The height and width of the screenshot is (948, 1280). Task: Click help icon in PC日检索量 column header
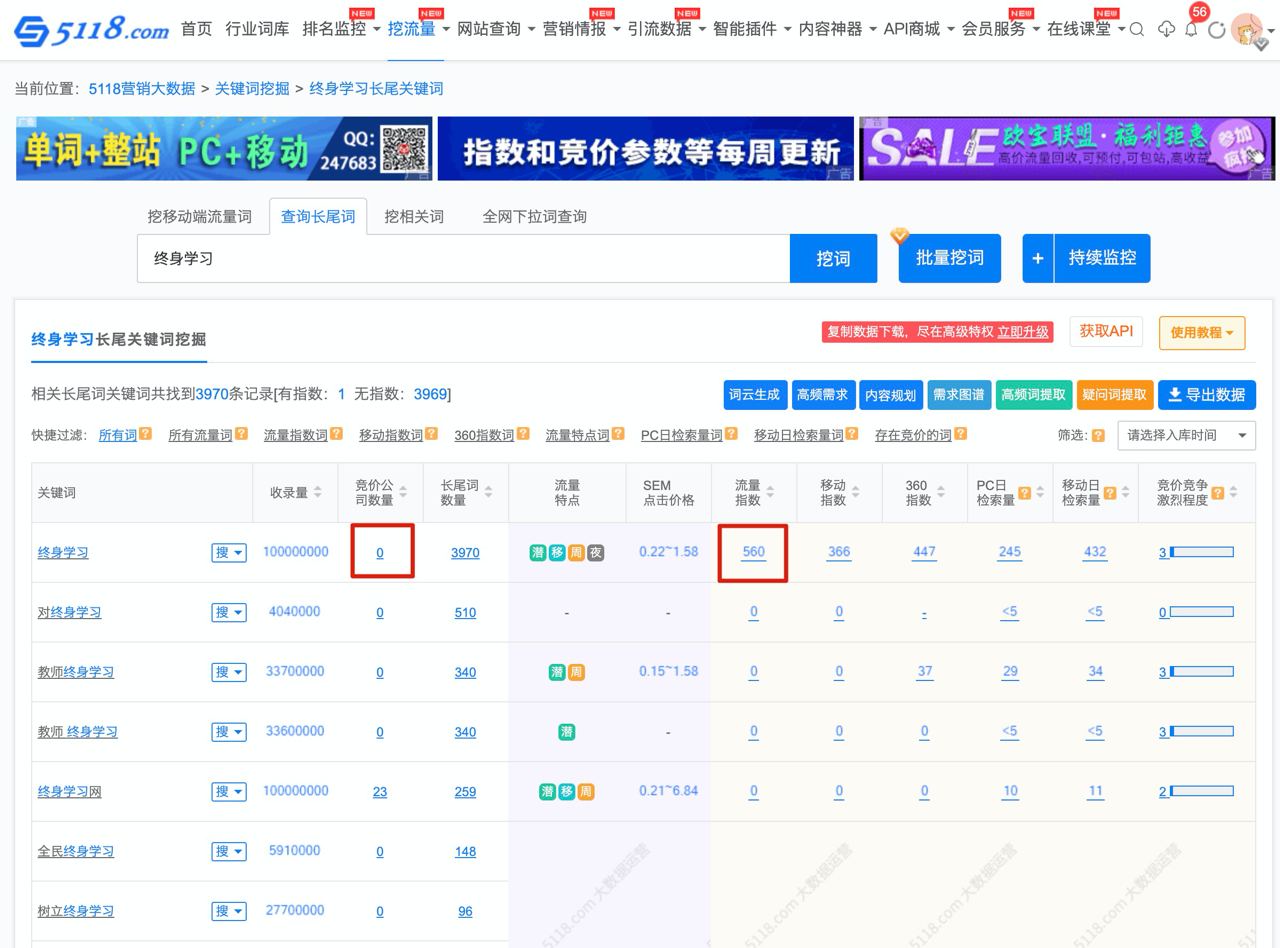point(1024,492)
